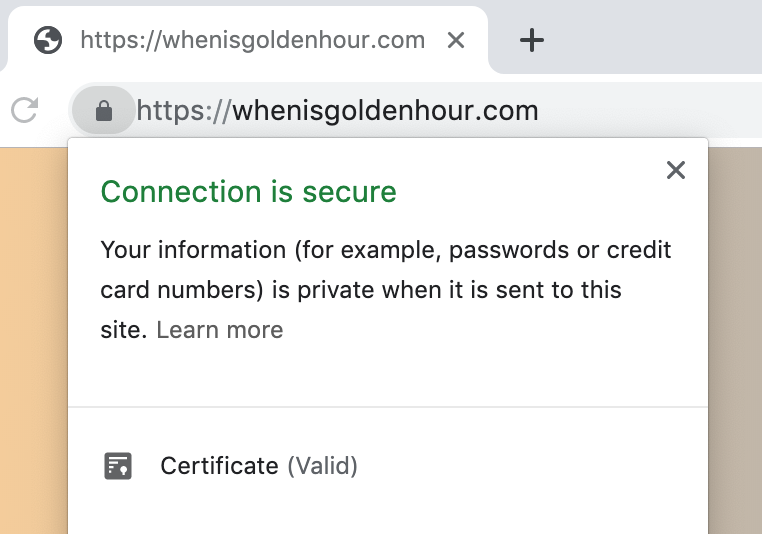Screen dimensions: 762x534
Task: Click the privacy description text in the popup
Action: [386, 270]
